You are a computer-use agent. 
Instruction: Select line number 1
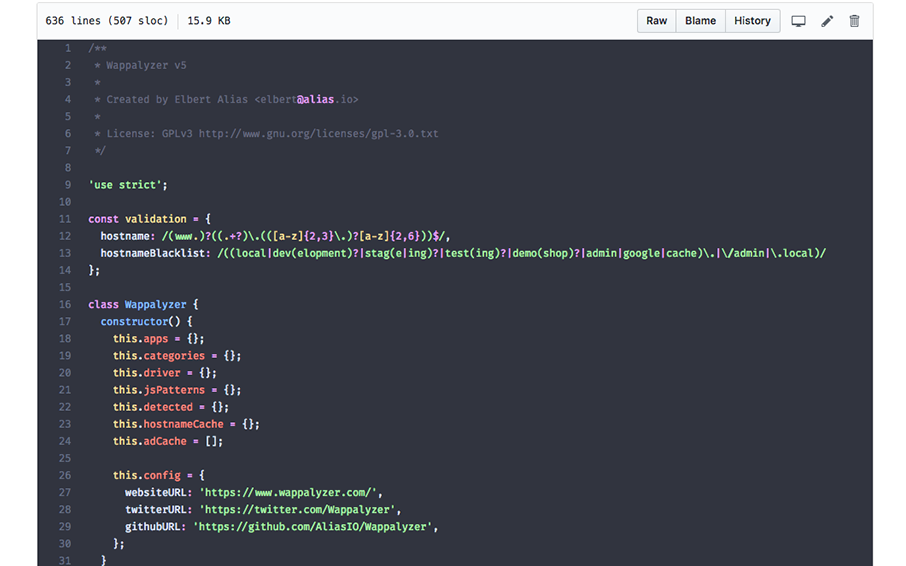(67, 48)
